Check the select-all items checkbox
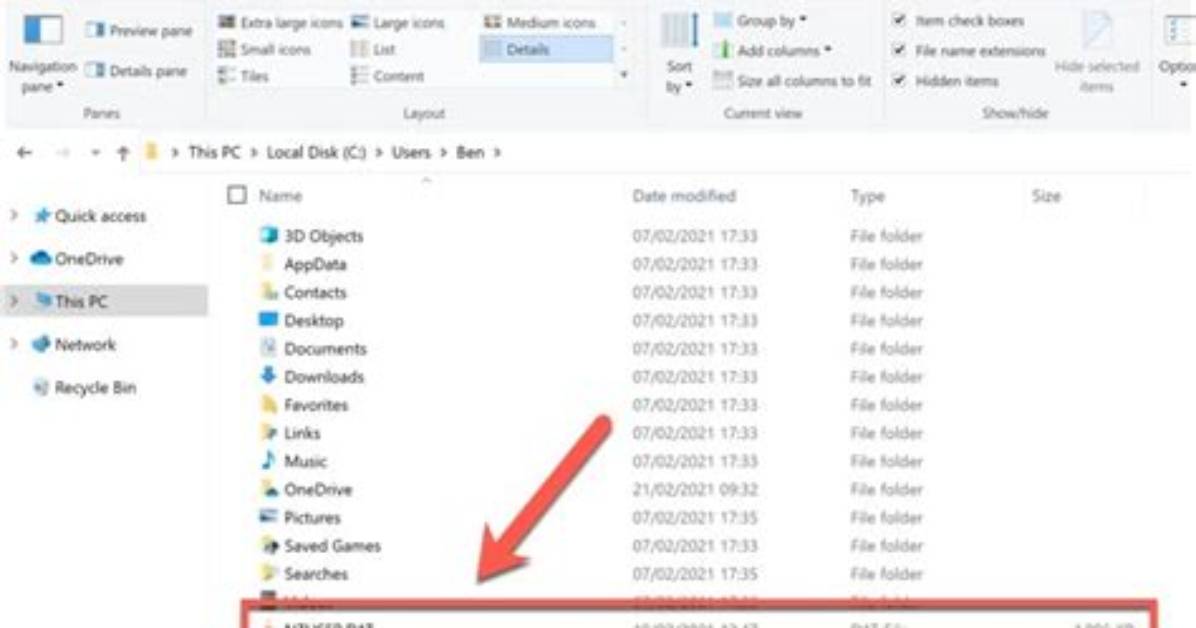Image resolution: width=1196 pixels, height=628 pixels. click(237, 195)
